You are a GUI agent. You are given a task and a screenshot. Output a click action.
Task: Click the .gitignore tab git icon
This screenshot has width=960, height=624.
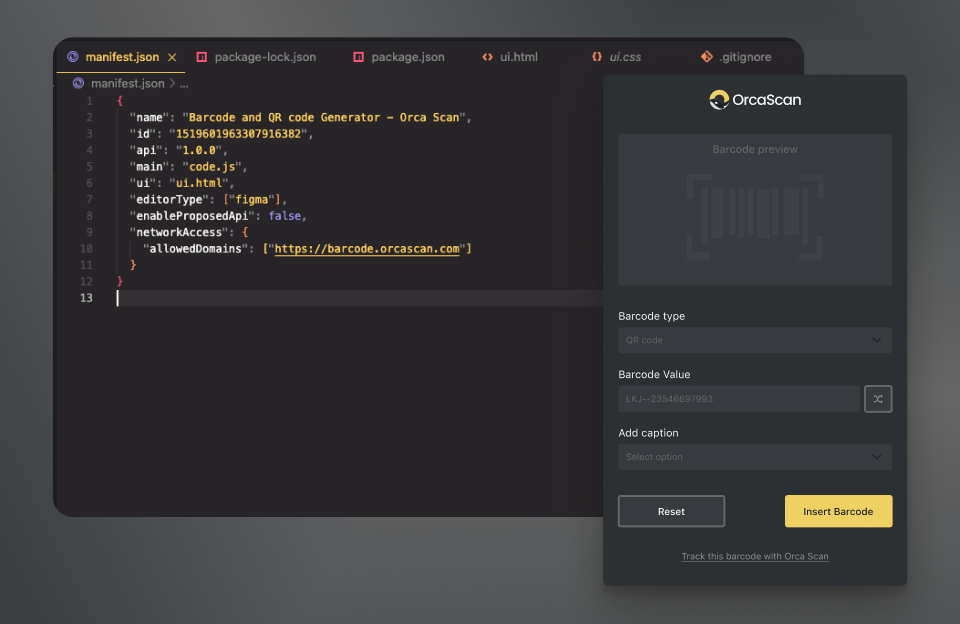point(706,57)
